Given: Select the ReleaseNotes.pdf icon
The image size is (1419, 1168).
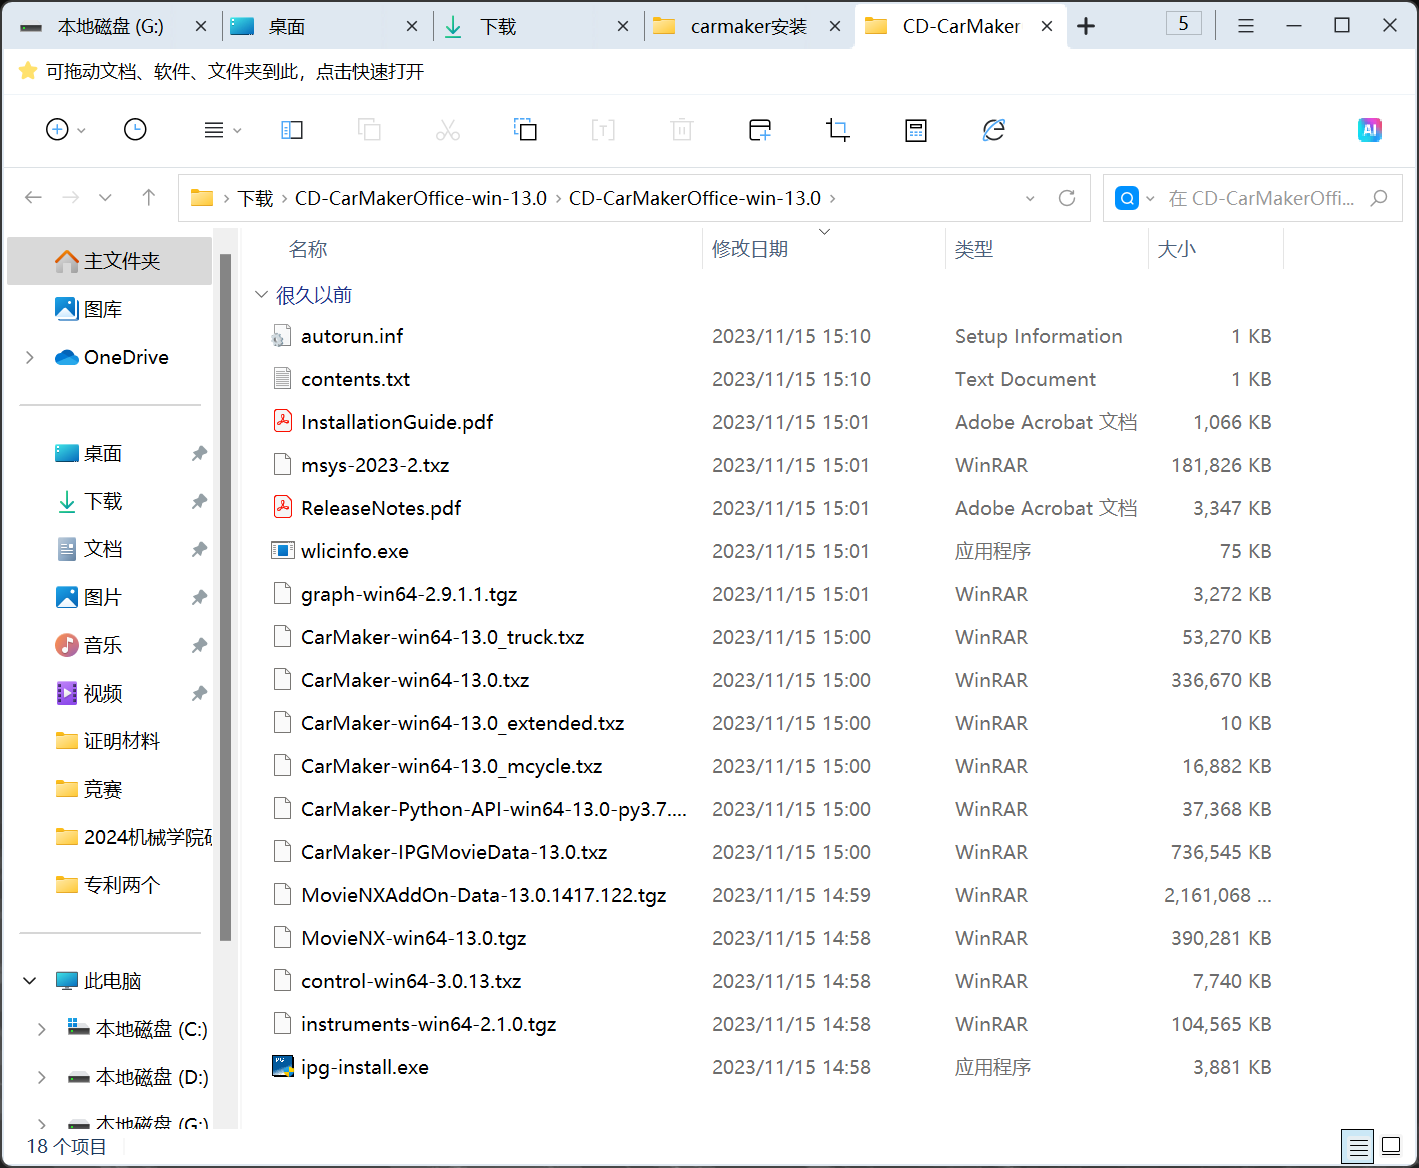Looking at the screenshot, I should [x=283, y=507].
